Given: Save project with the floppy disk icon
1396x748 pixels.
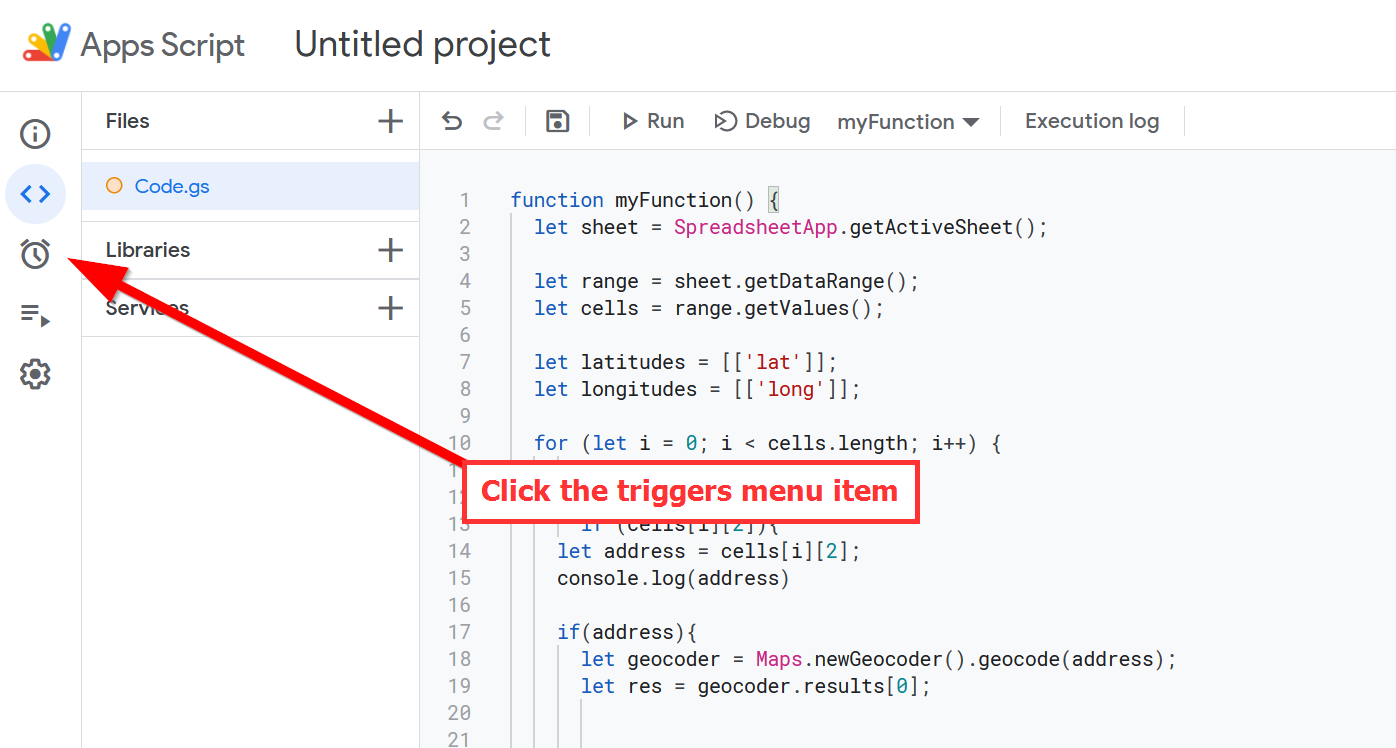Looking at the screenshot, I should pyautogui.click(x=557, y=121).
